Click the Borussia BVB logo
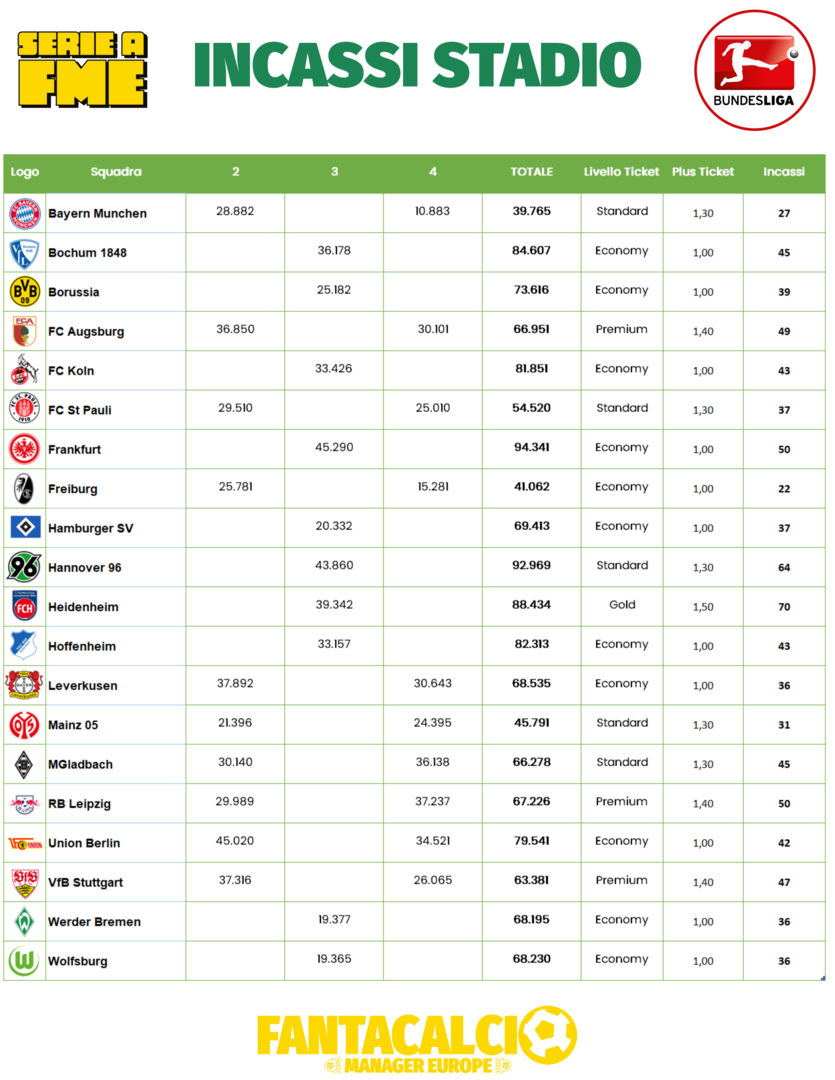 (24, 292)
